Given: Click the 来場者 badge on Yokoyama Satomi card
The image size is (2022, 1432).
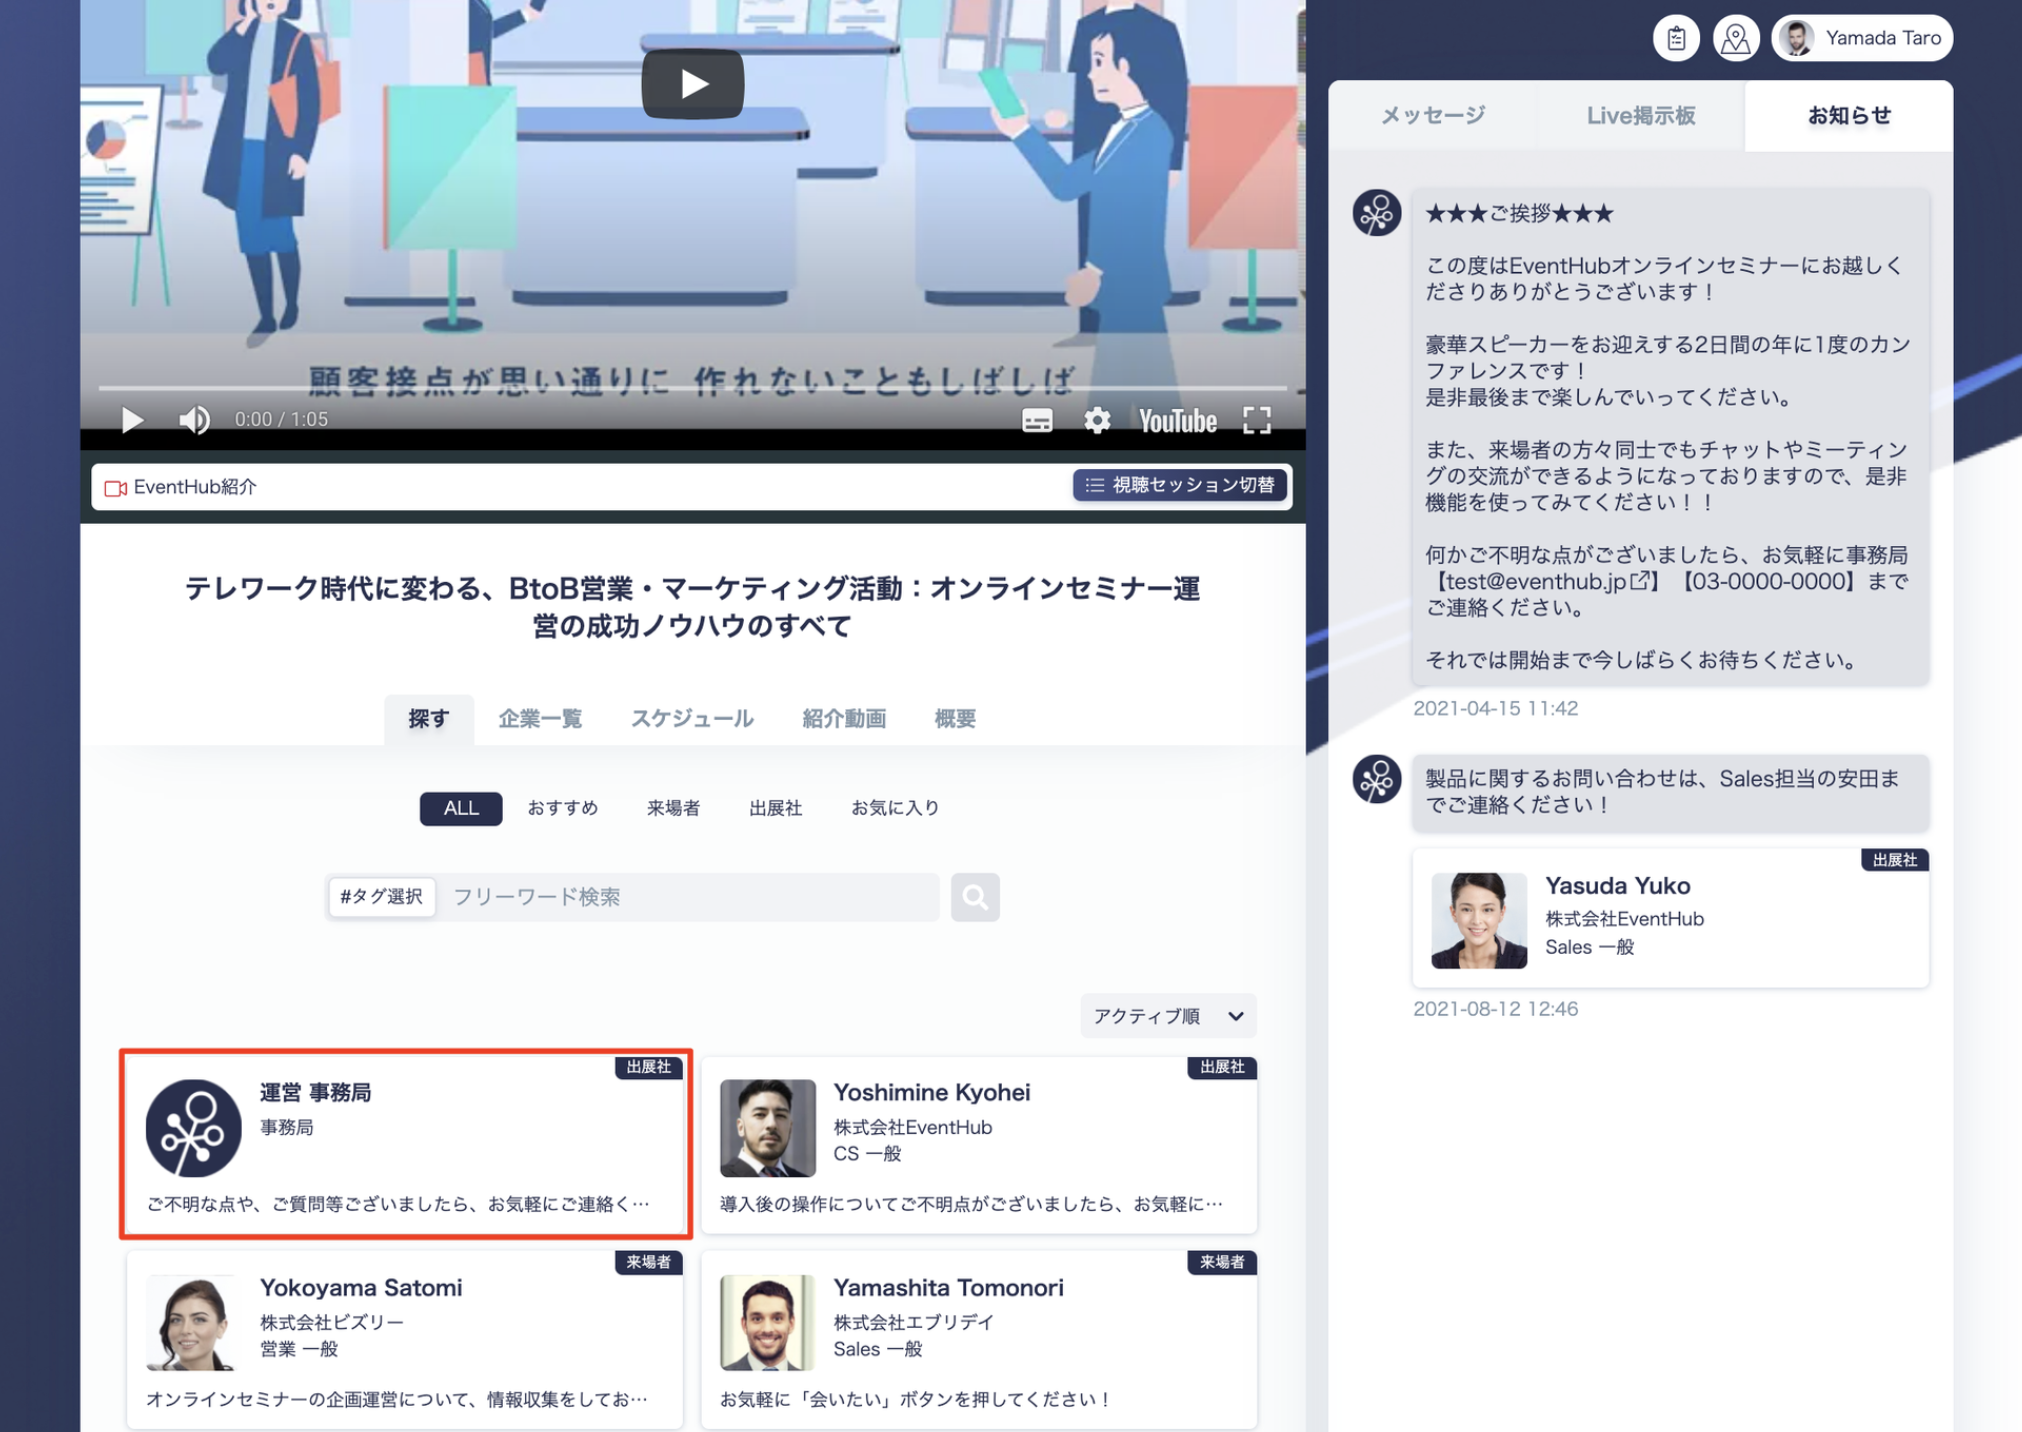Looking at the screenshot, I should [649, 1262].
